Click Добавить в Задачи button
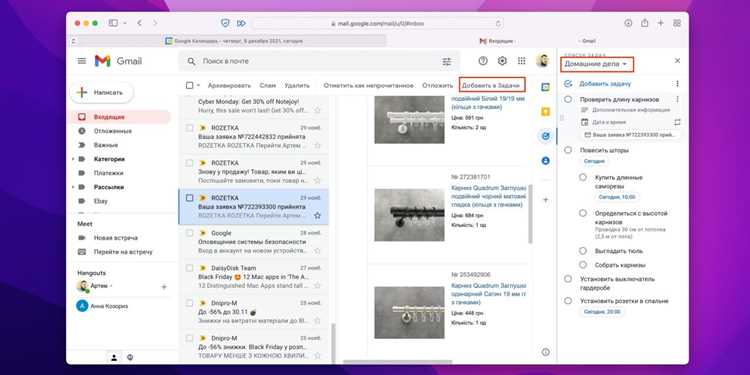 click(492, 85)
